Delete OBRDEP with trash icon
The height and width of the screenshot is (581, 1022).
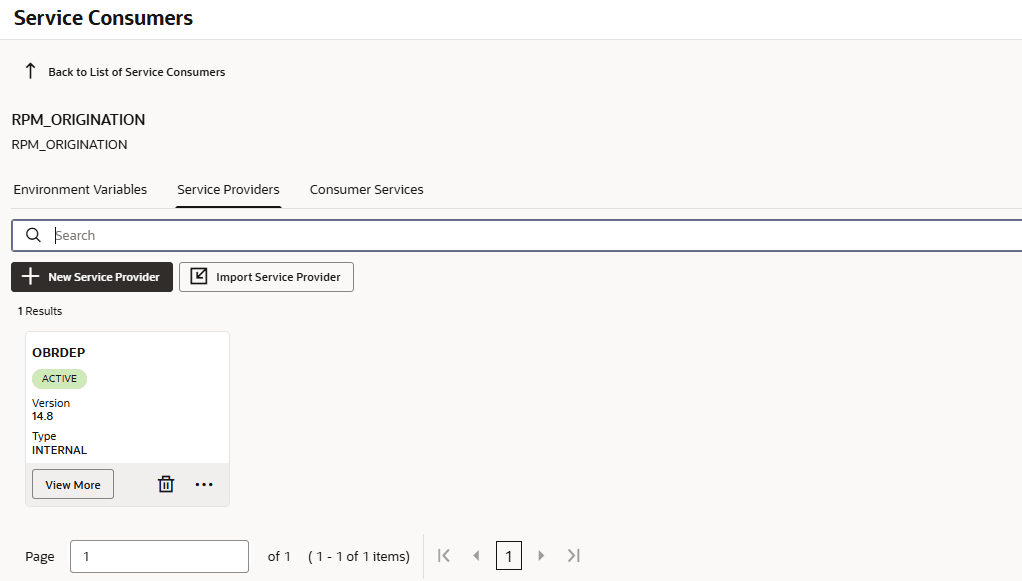(166, 484)
